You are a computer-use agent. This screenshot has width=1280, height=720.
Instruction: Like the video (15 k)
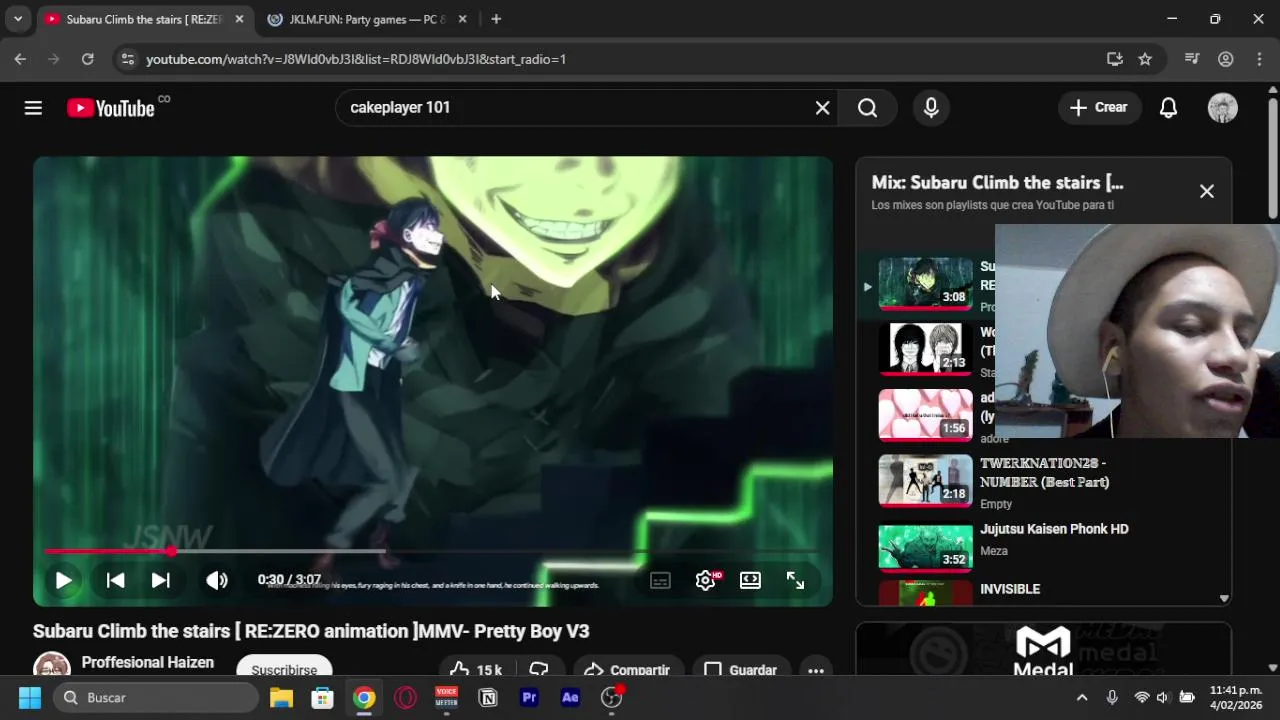476,669
